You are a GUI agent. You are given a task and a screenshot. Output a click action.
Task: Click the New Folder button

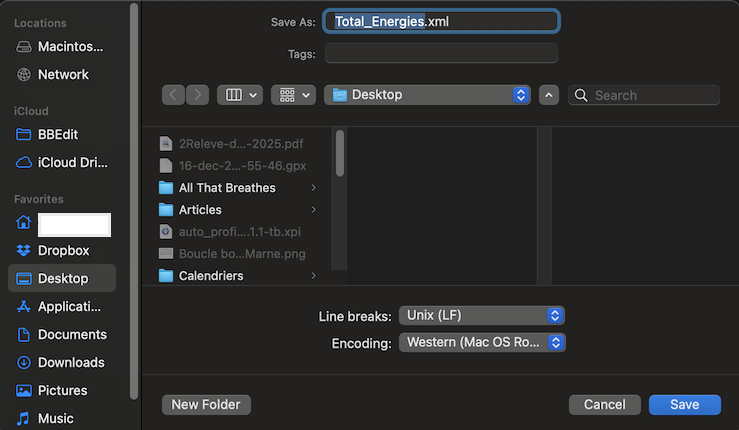click(206, 405)
